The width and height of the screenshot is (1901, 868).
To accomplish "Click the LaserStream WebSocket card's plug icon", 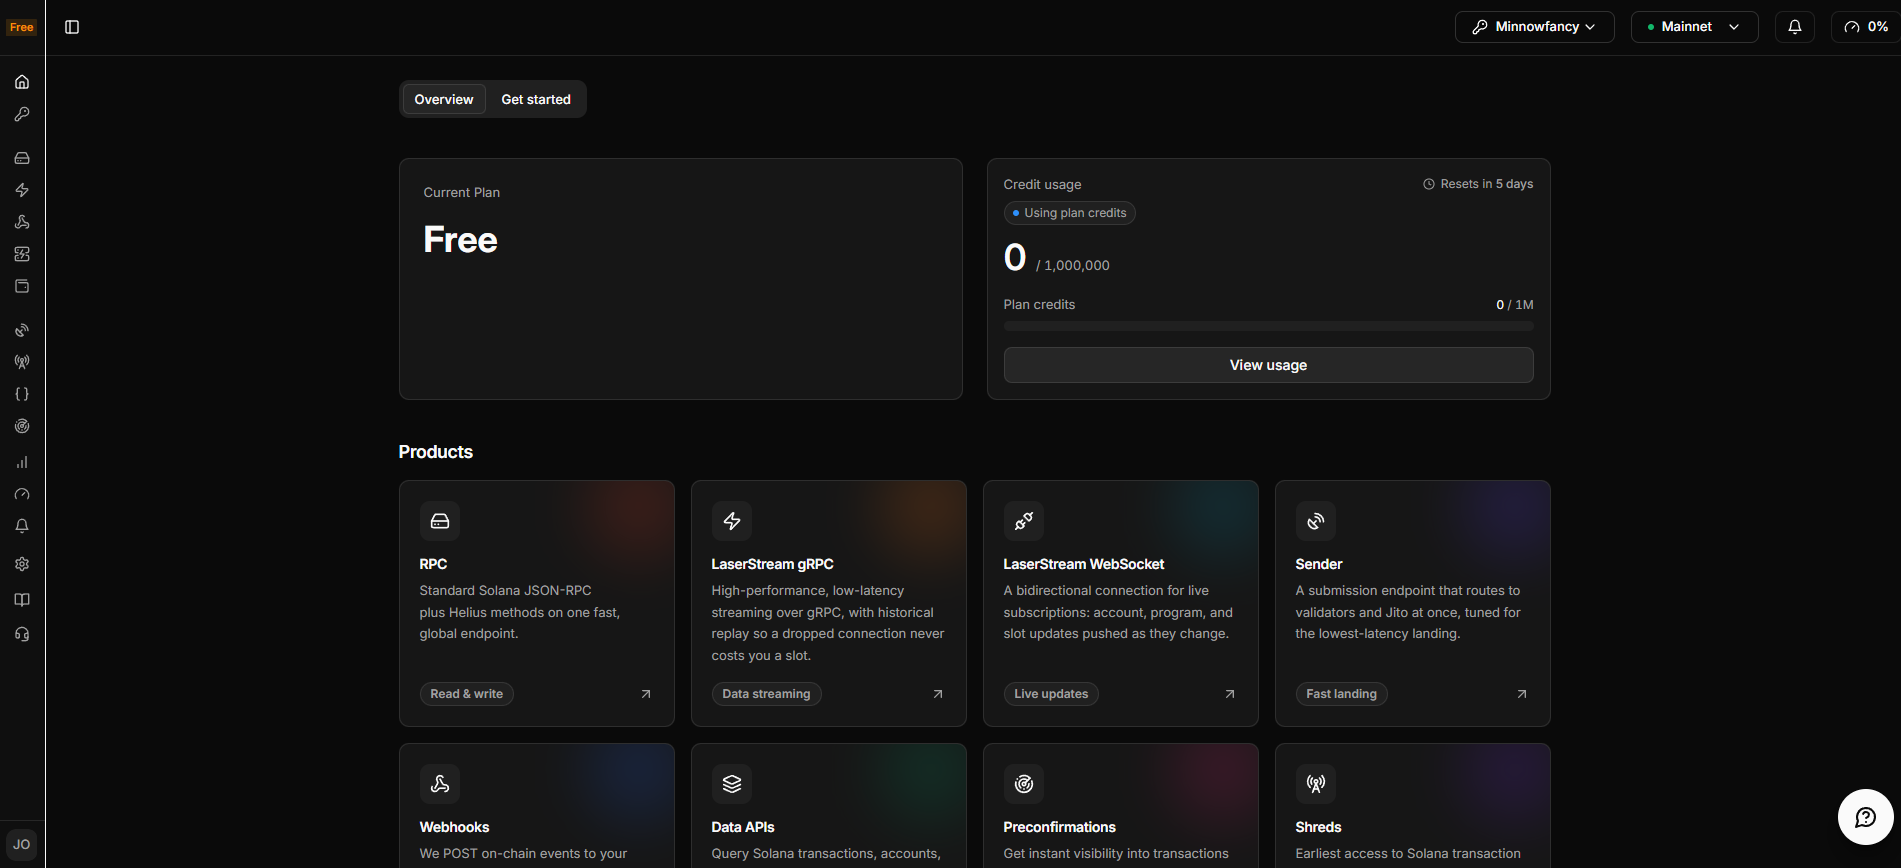I will pyautogui.click(x=1024, y=521).
